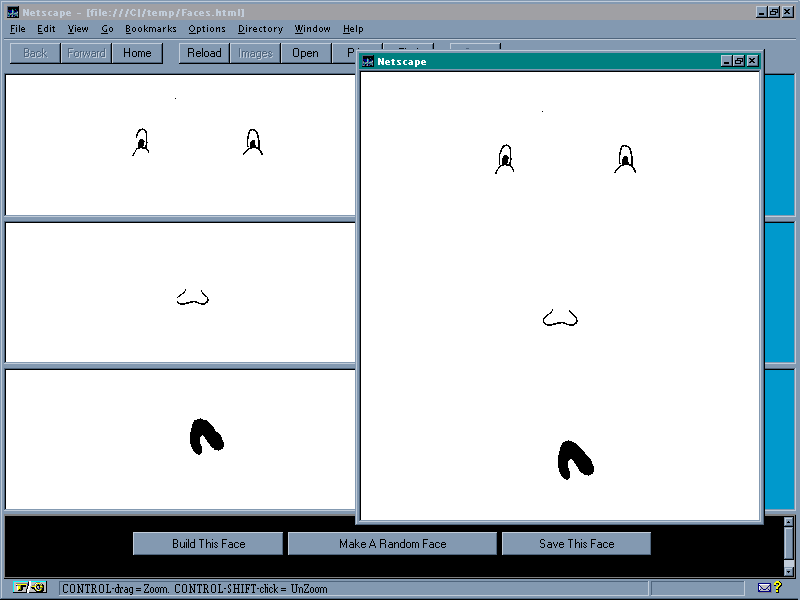Restore the main Netscape window size

point(774,12)
